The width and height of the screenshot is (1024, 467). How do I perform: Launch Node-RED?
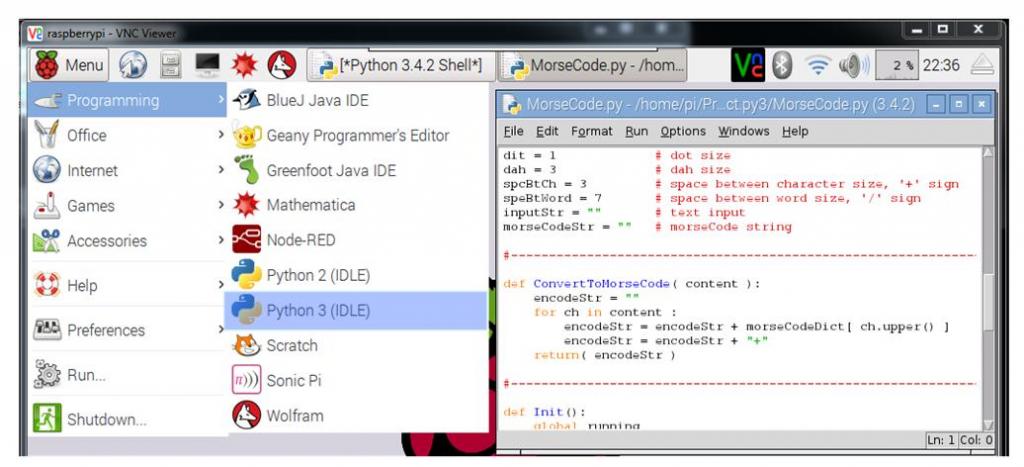357,240
